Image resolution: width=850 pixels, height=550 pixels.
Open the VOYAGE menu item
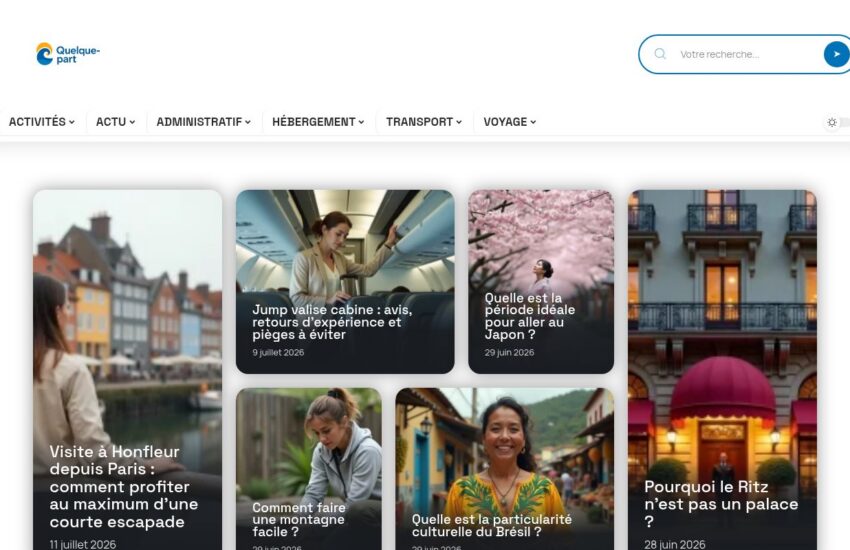point(505,122)
